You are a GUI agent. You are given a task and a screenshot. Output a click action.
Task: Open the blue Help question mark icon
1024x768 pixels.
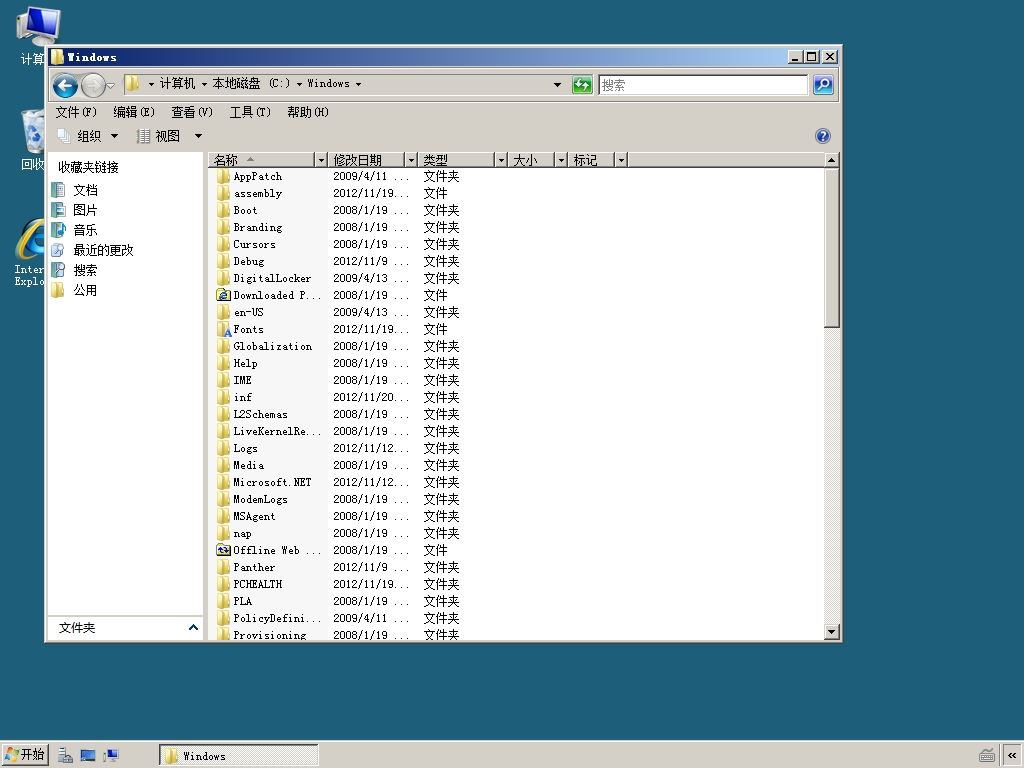[823, 136]
